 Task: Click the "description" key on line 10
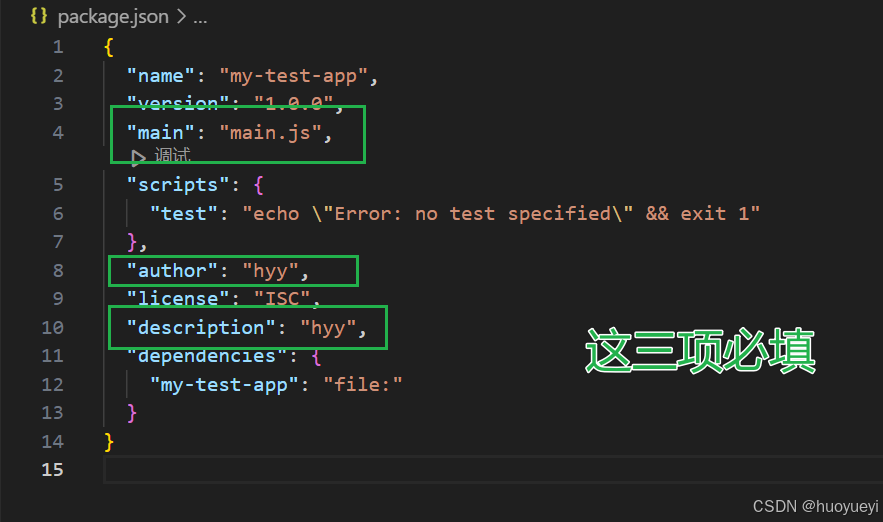(201, 328)
